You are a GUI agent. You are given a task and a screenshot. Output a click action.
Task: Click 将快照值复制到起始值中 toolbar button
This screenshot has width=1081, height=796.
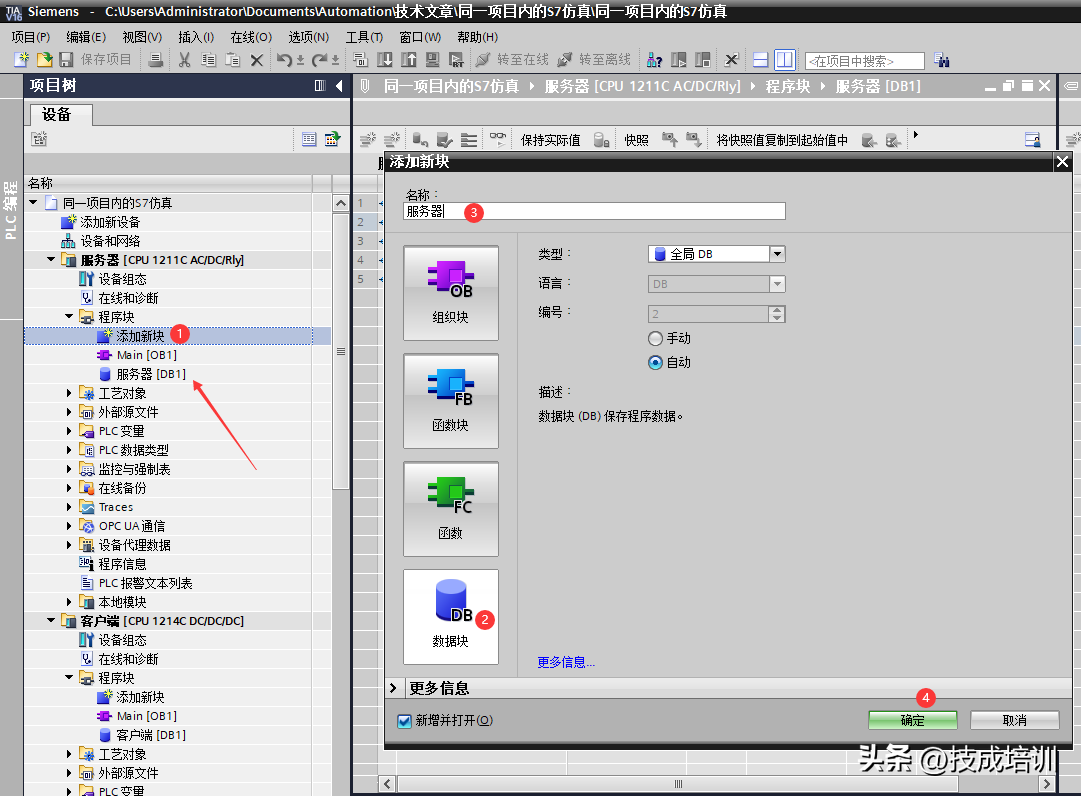[782, 141]
